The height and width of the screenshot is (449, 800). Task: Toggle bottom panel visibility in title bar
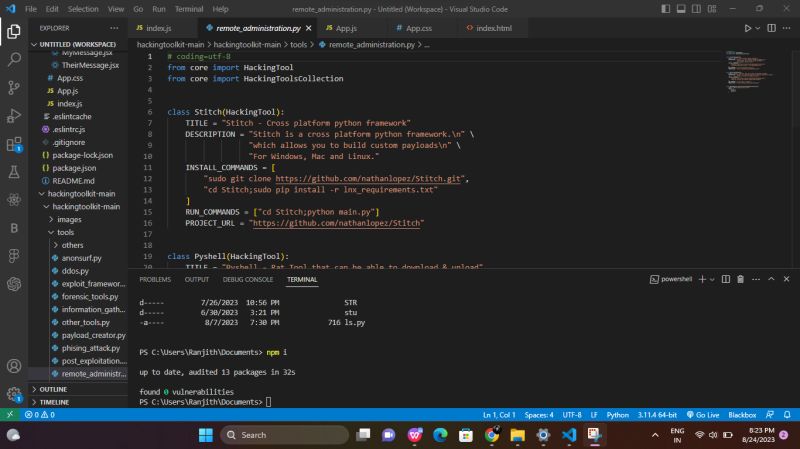tap(681, 9)
